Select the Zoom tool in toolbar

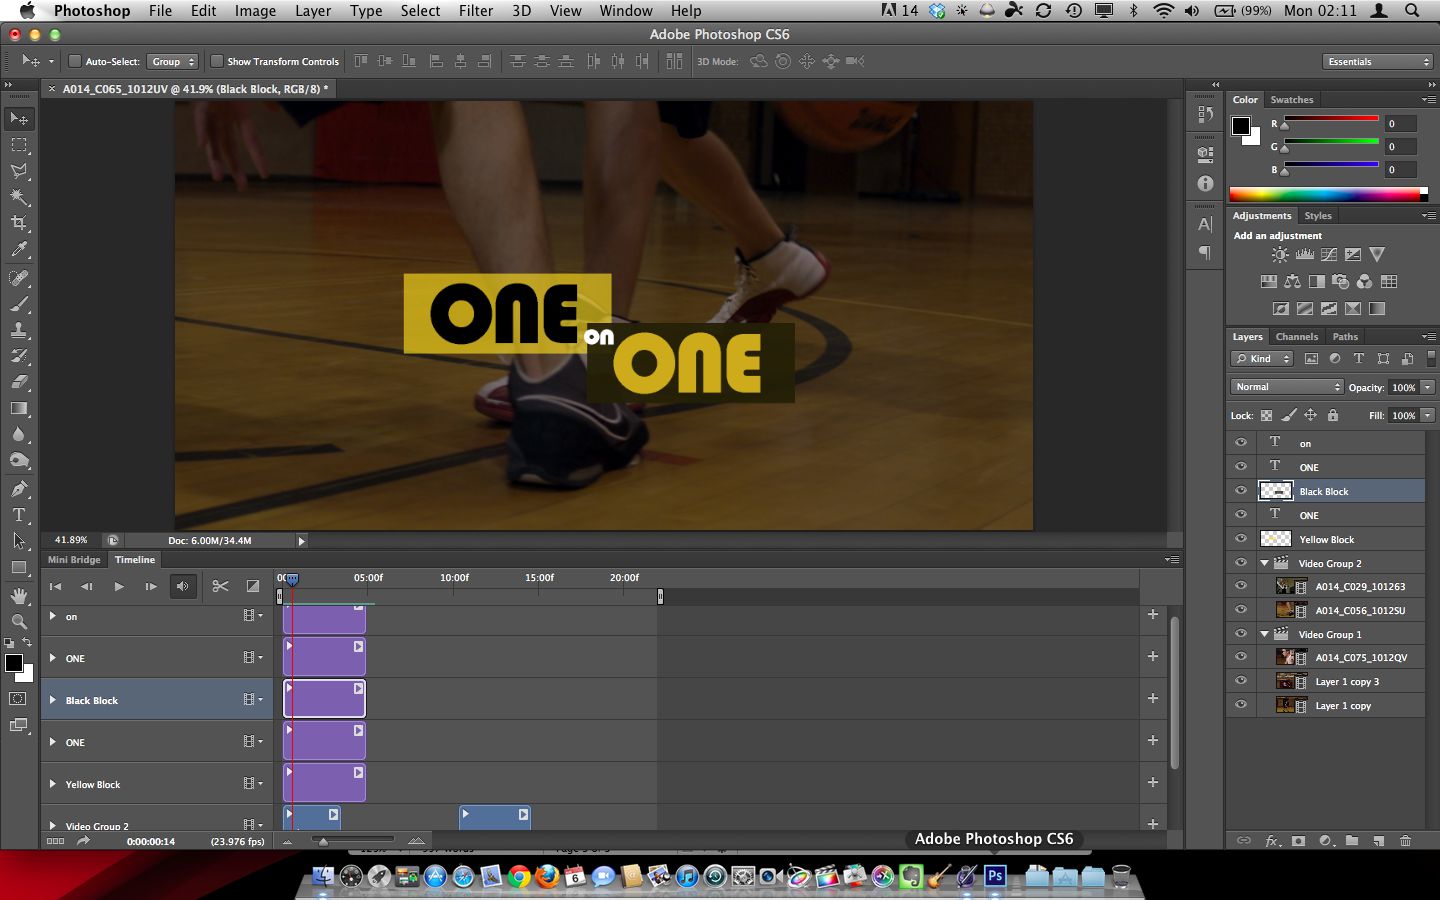(19, 621)
